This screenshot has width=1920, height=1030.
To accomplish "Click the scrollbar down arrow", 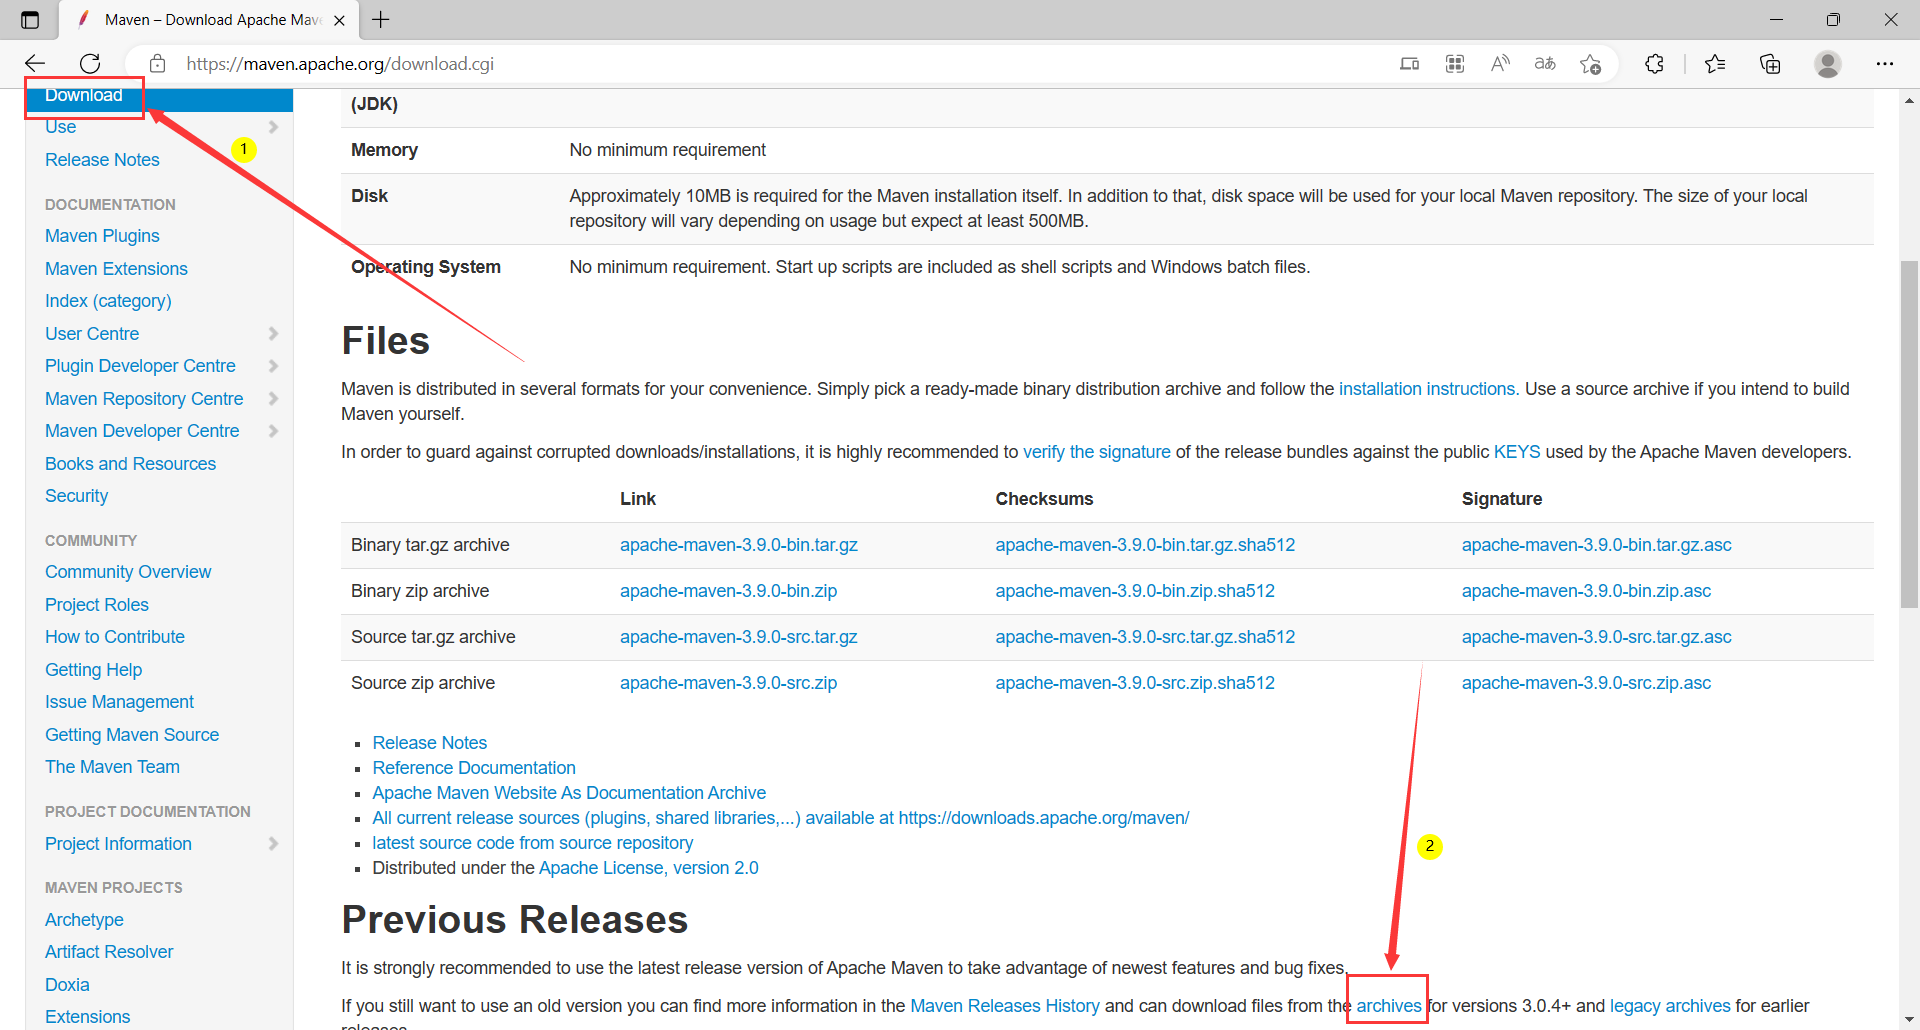I will [1909, 1019].
